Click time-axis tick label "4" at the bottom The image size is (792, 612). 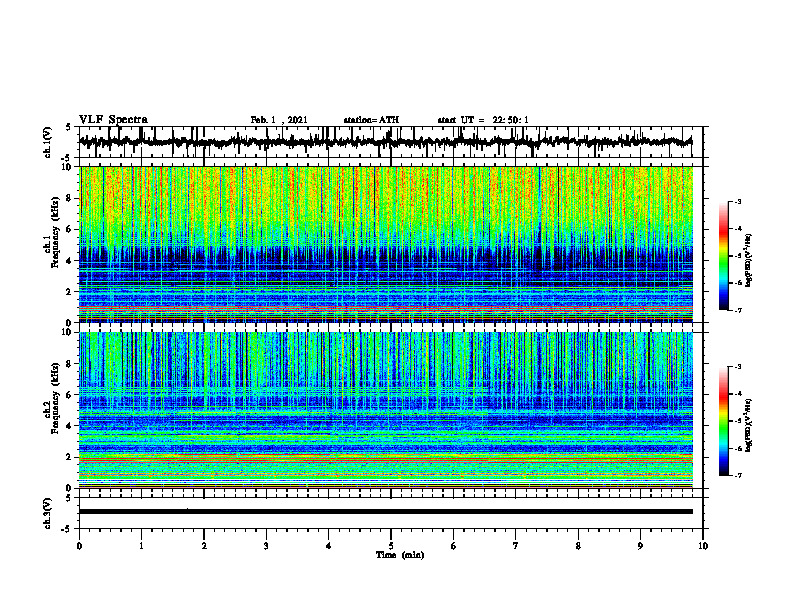329,546
